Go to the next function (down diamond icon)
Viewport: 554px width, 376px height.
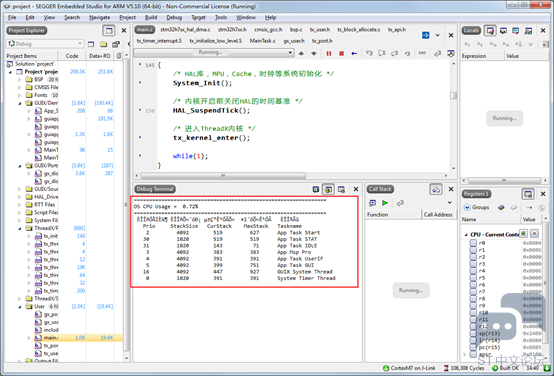coord(314,53)
